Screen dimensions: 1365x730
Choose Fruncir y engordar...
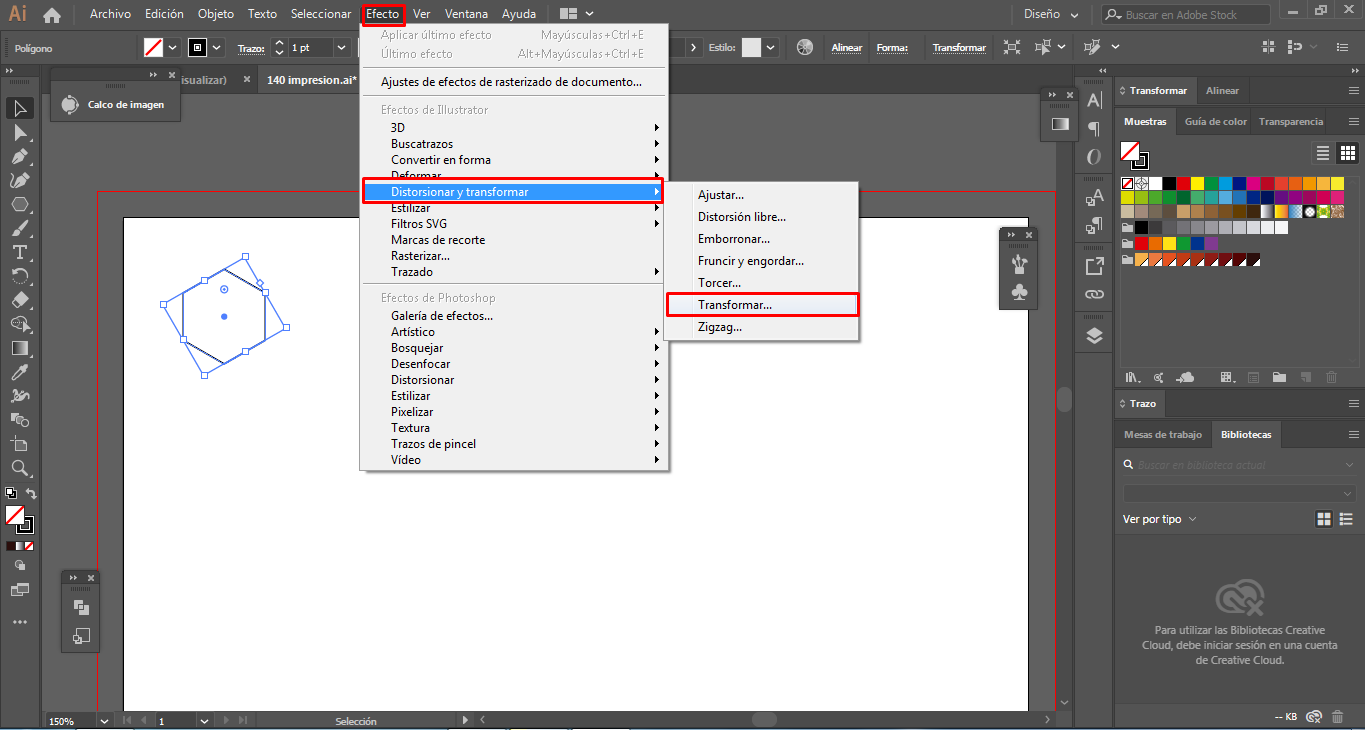762,261
